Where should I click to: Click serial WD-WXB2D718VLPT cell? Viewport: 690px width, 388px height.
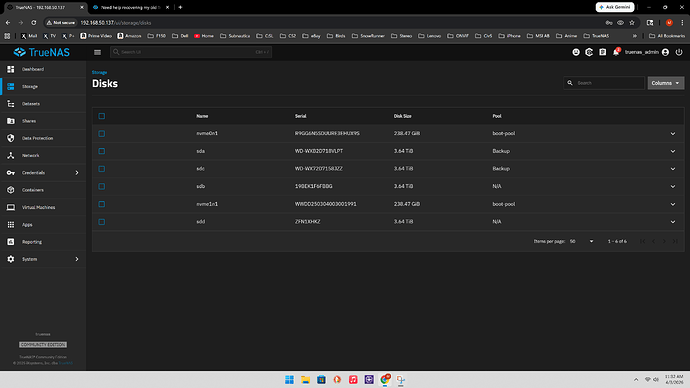pos(319,151)
